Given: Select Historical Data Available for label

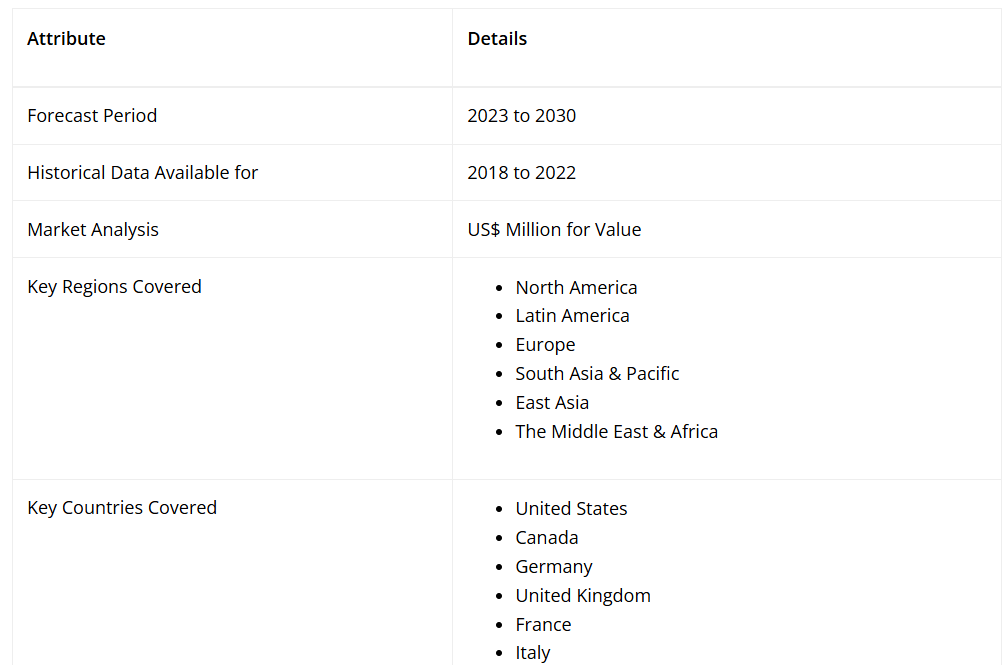Looking at the screenshot, I should coord(142,173).
